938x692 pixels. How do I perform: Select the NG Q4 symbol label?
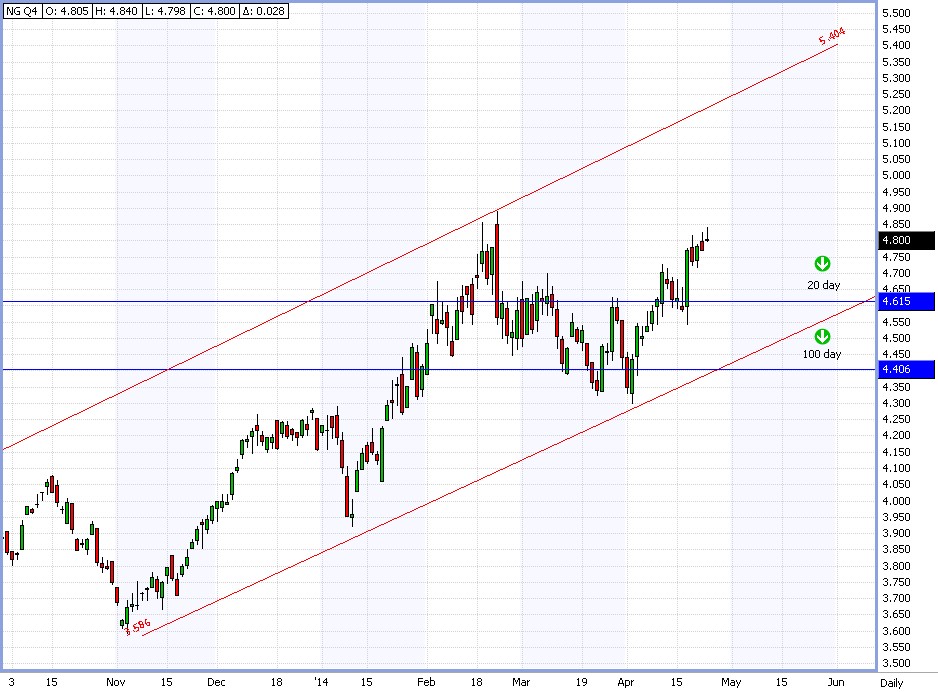click(x=22, y=11)
